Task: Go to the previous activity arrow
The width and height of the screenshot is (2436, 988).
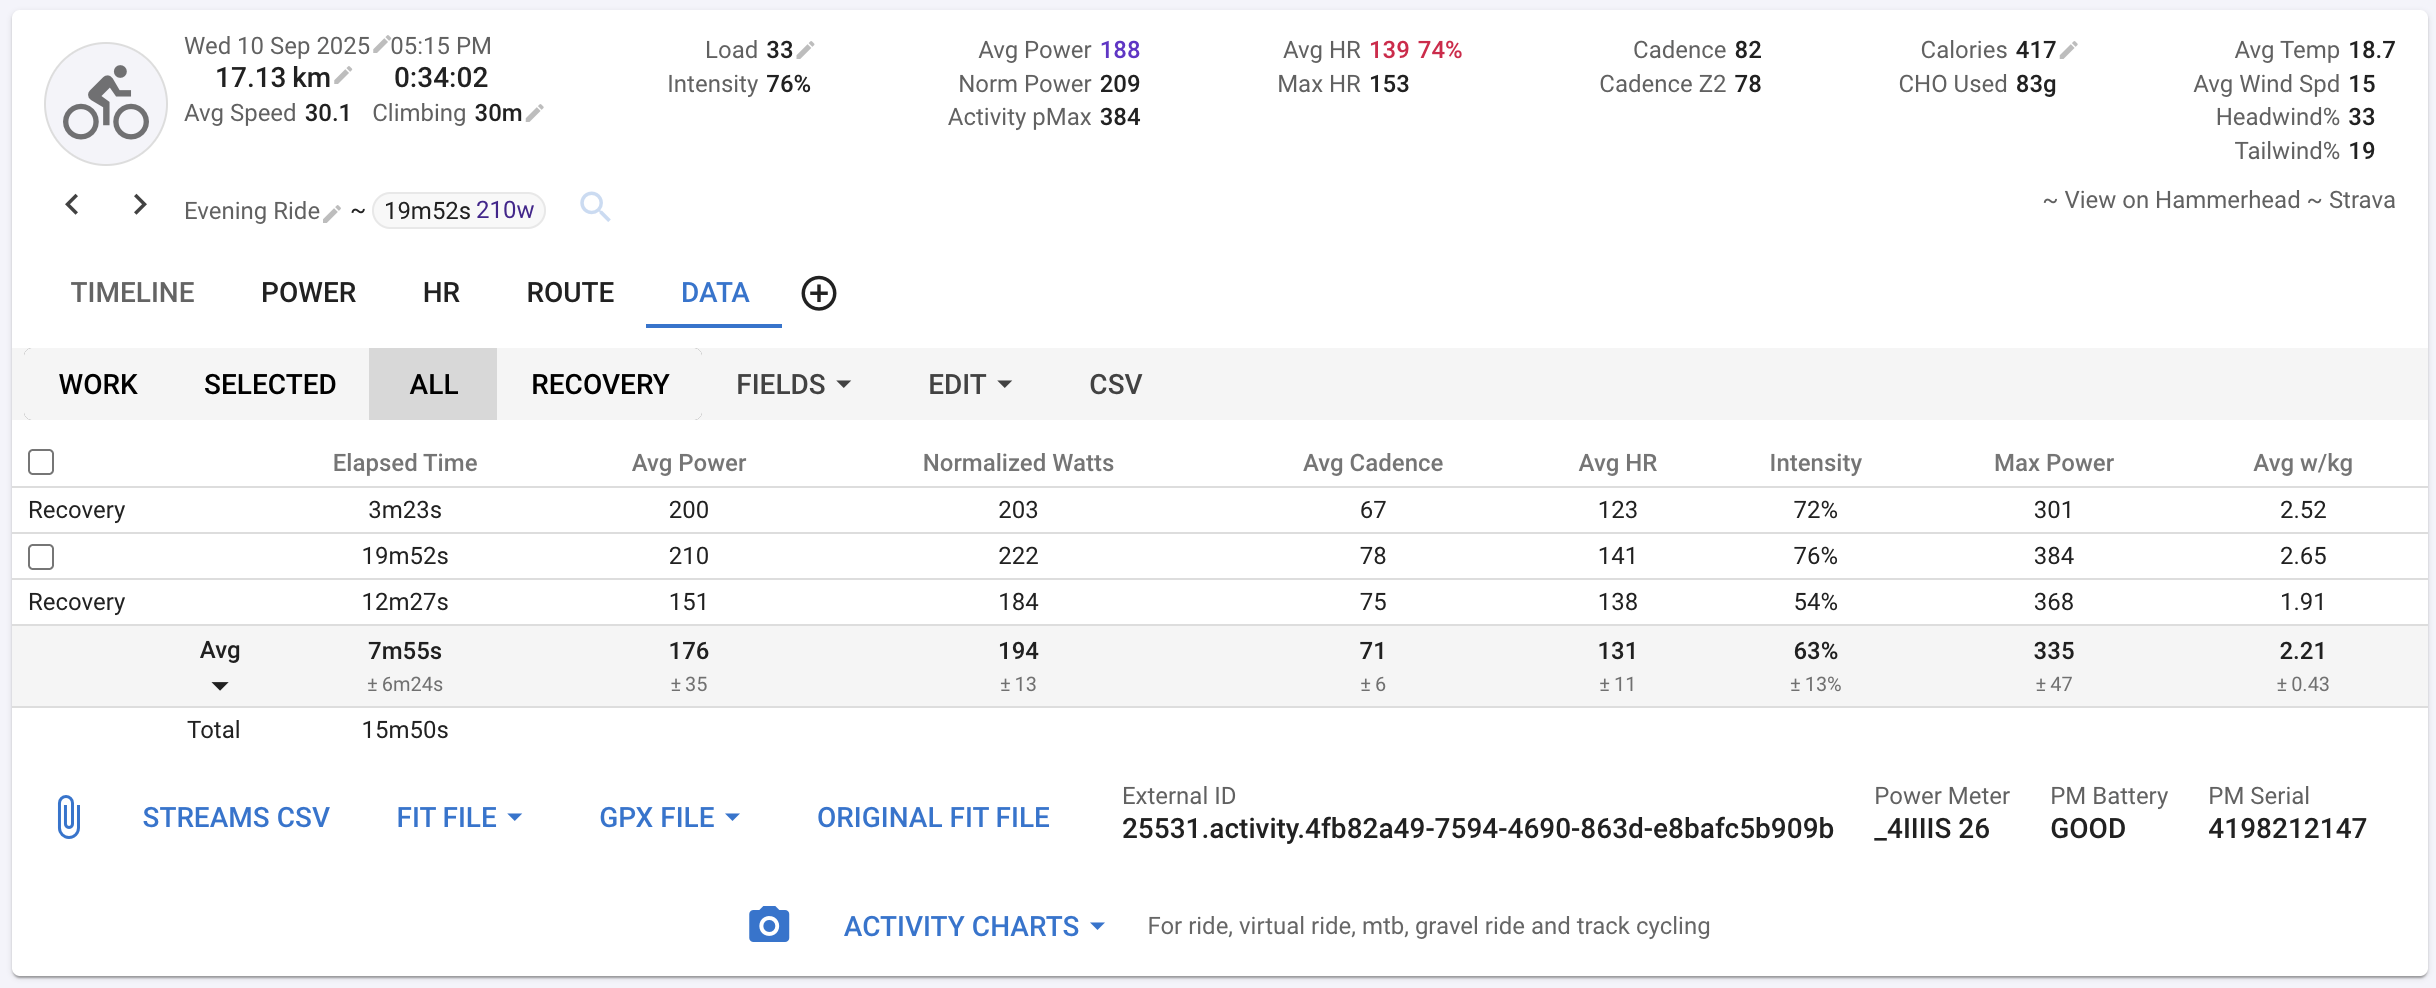Action: pos(72,205)
